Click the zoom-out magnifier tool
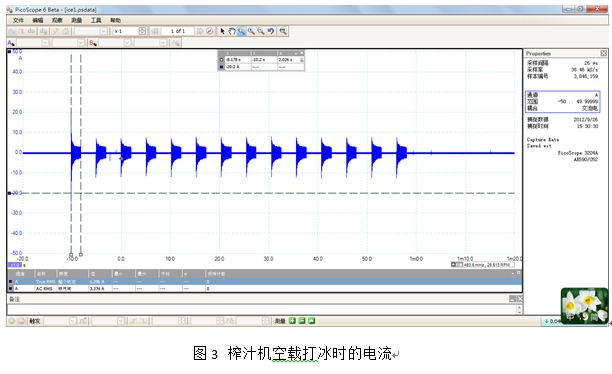This screenshot has height=374, width=612. click(x=261, y=31)
